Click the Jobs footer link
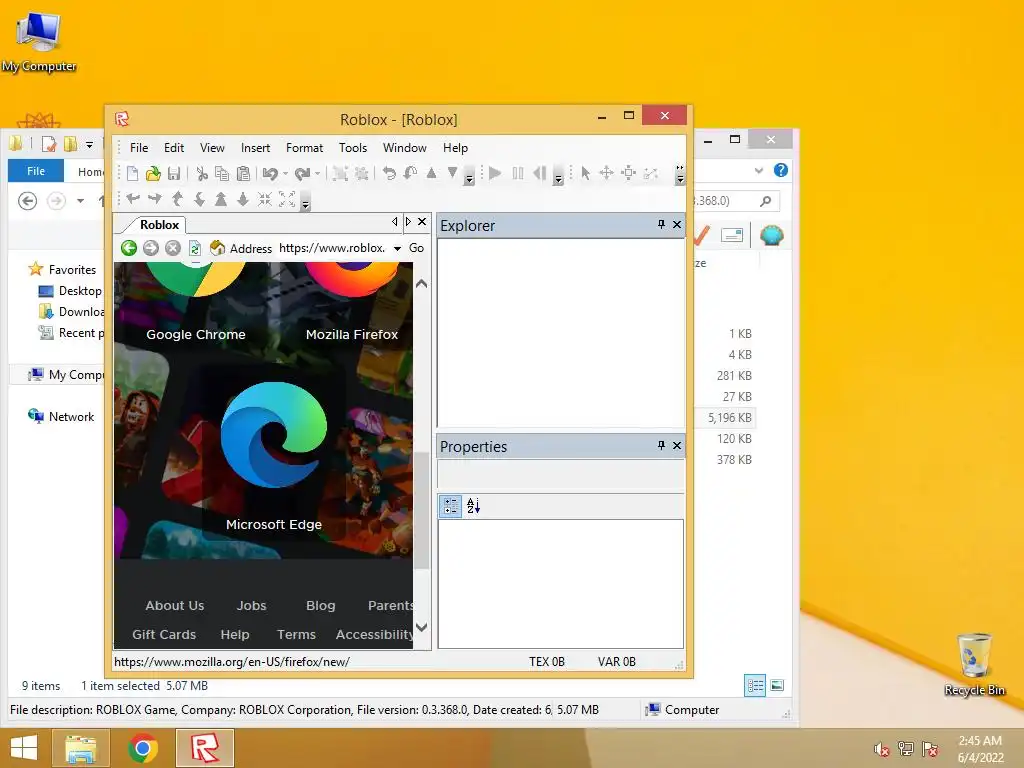The width and height of the screenshot is (1024, 768). pos(251,605)
